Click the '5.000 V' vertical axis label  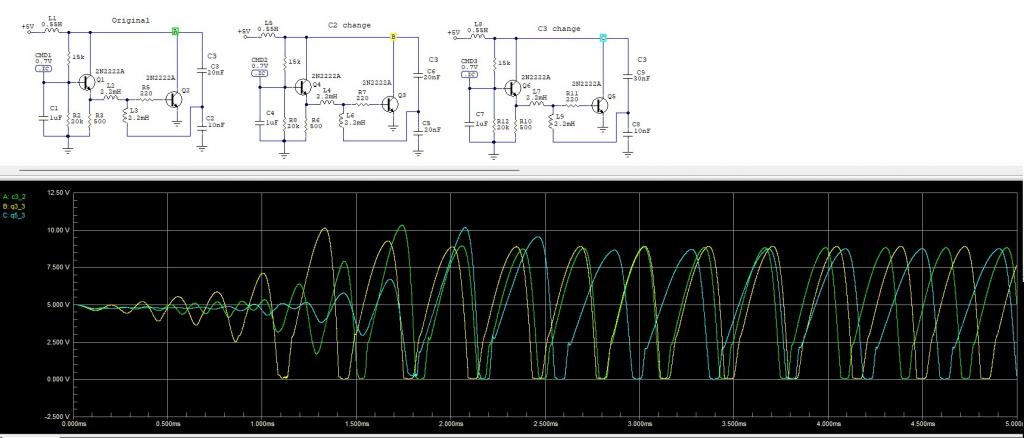59,305
